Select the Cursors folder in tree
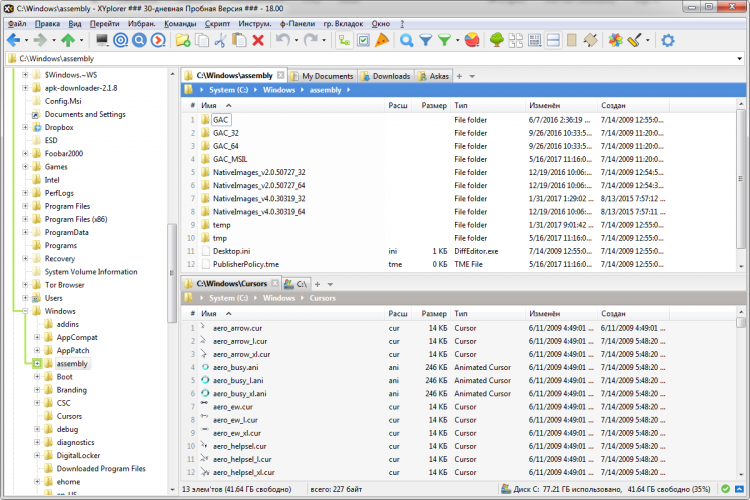Image resolution: width=750 pixels, height=500 pixels. point(69,416)
